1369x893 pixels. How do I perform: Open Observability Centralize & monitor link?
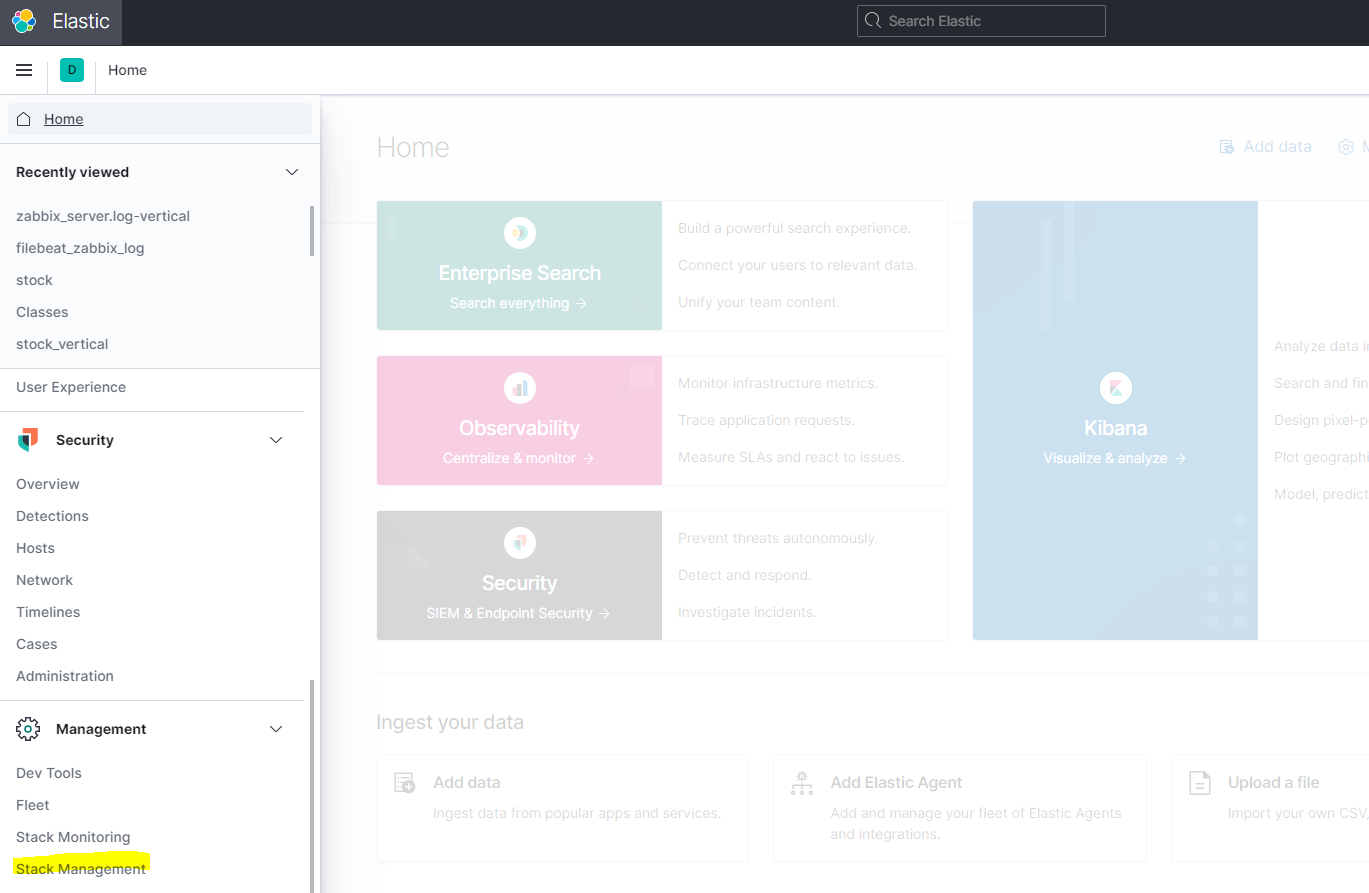point(519,458)
